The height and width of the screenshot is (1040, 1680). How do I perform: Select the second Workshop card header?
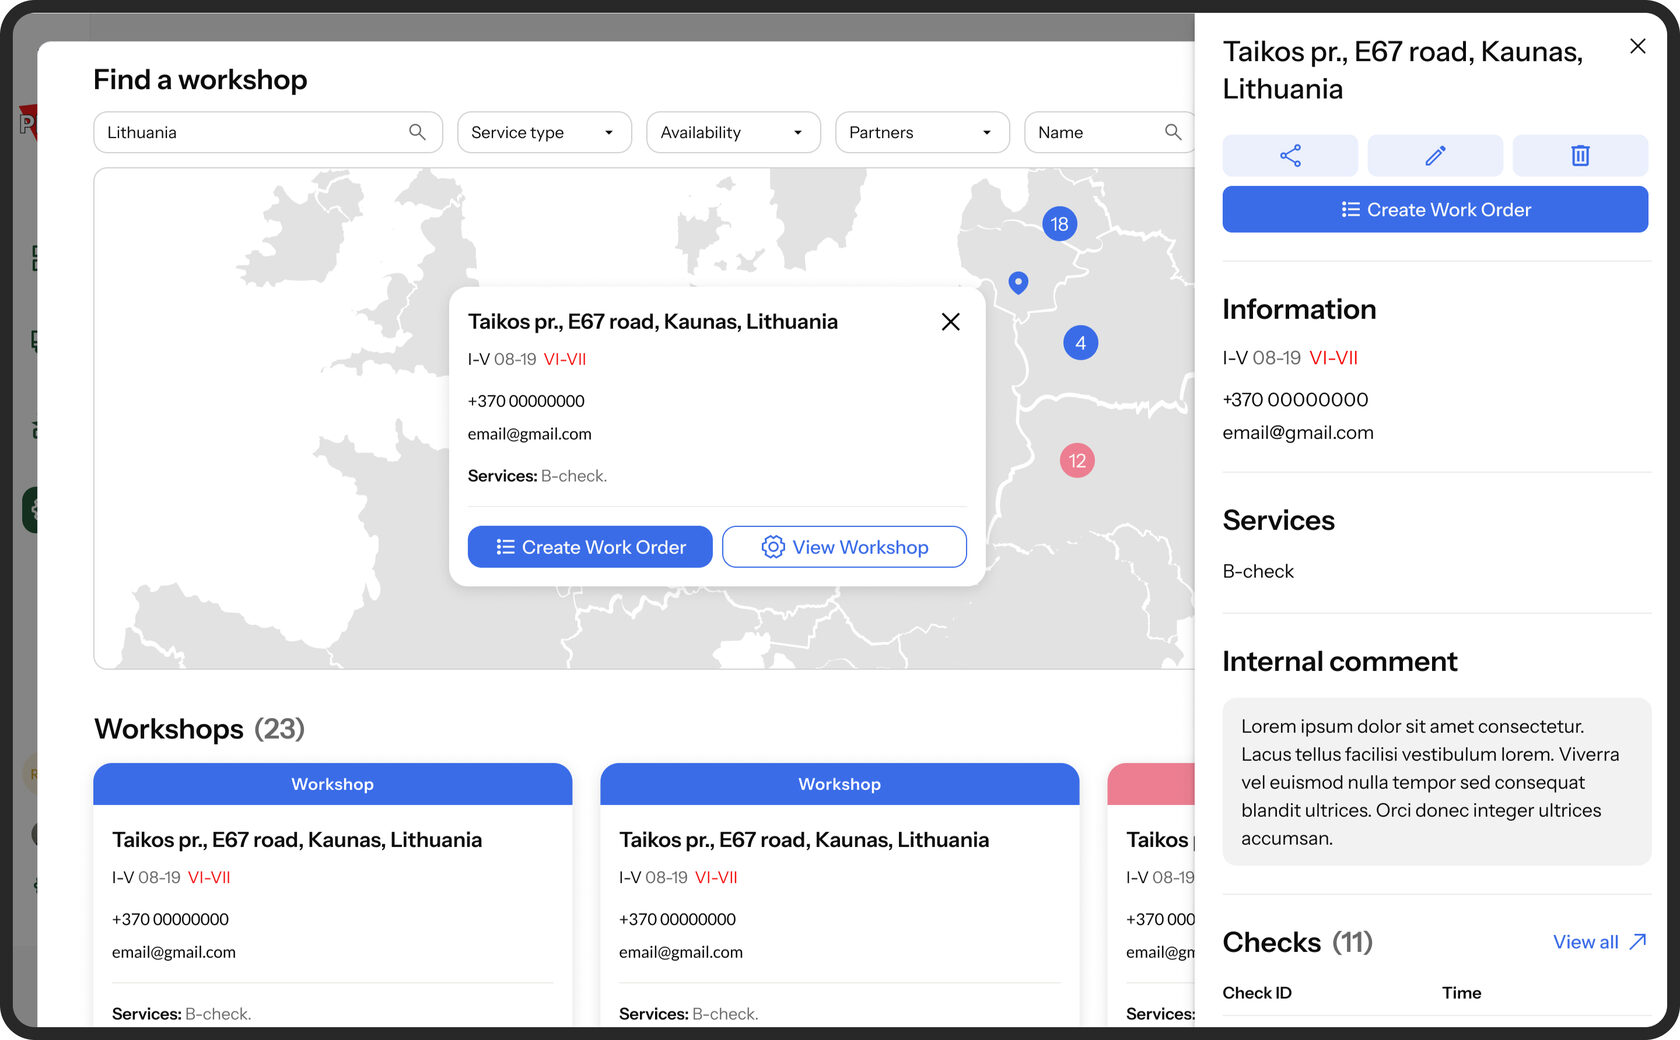pyautogui.click(x=839, y=784)
